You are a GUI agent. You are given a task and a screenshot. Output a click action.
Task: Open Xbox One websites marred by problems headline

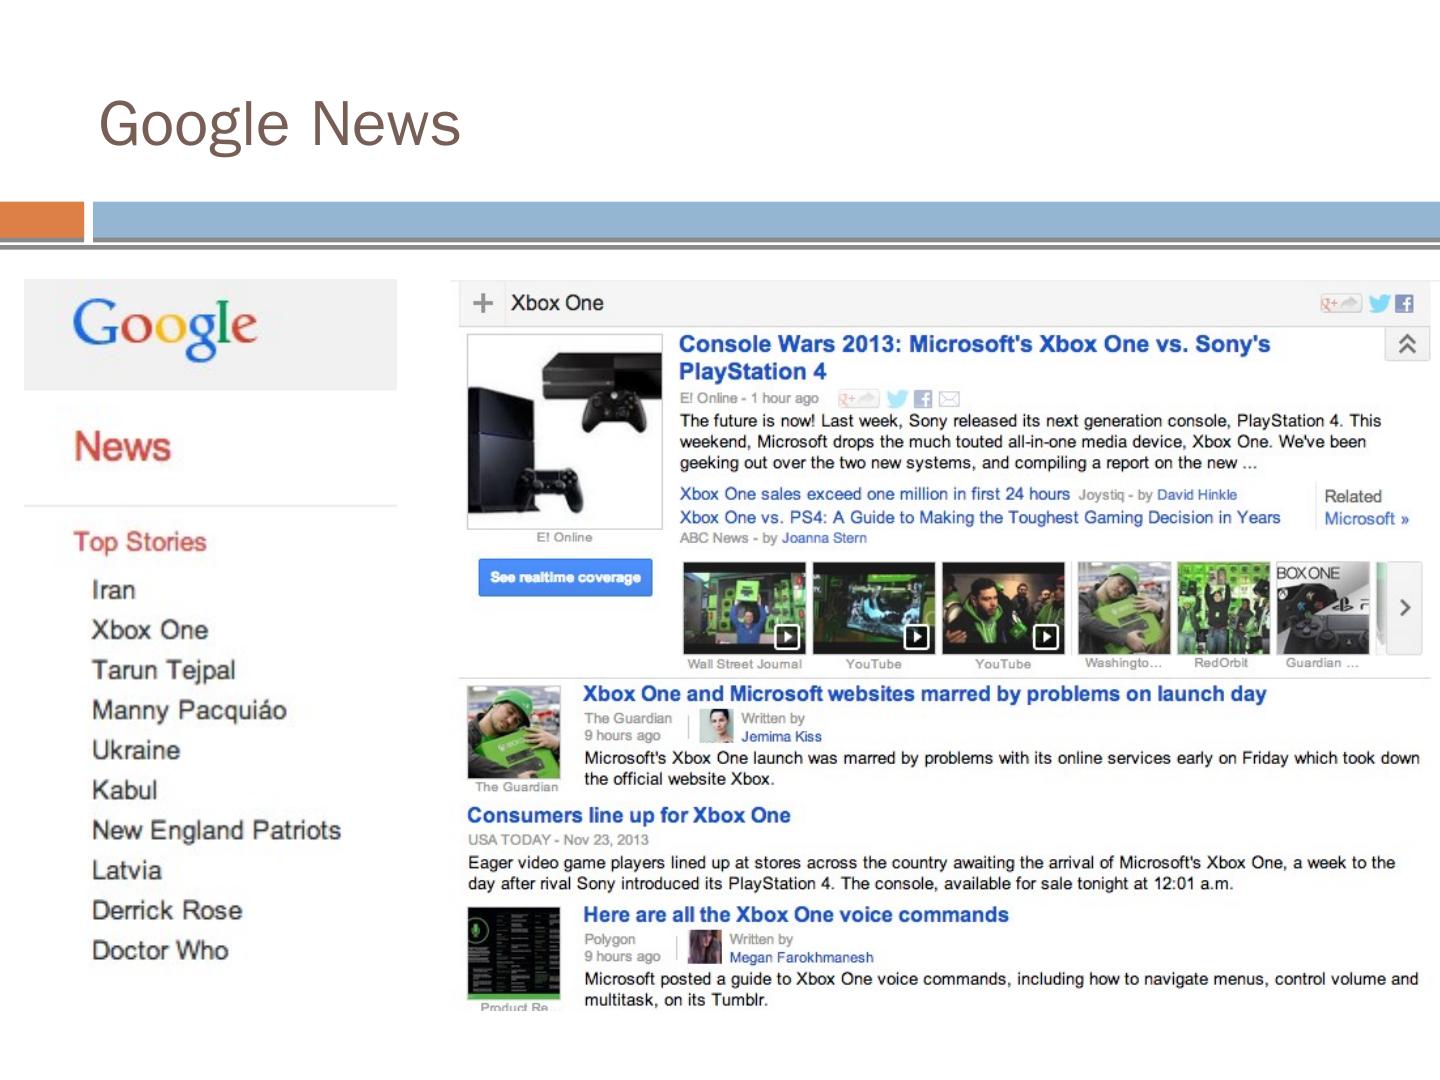pos(925,694)
